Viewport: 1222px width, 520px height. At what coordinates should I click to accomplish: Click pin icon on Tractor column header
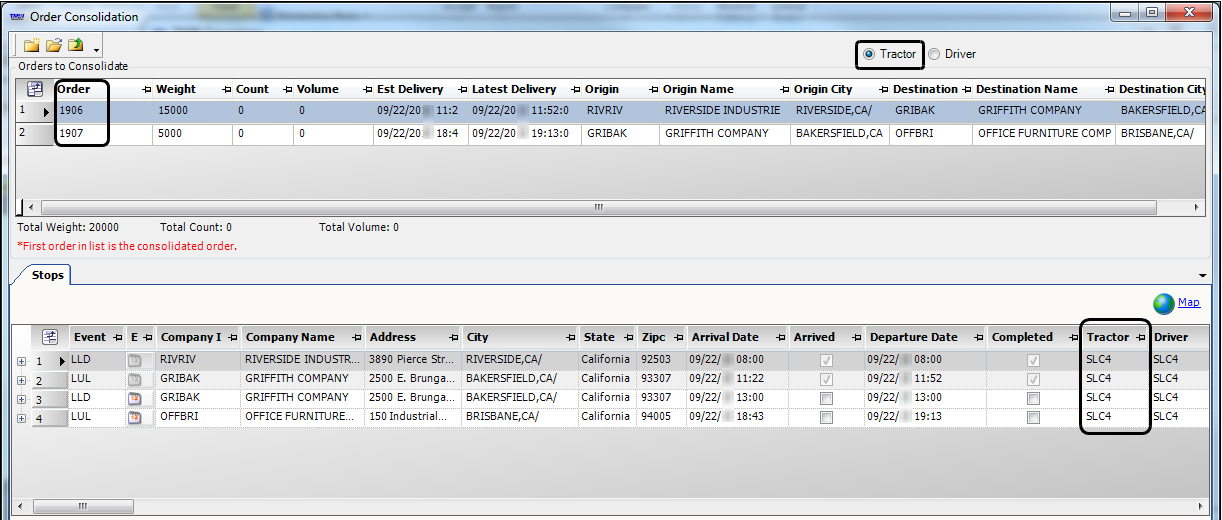1142,338
